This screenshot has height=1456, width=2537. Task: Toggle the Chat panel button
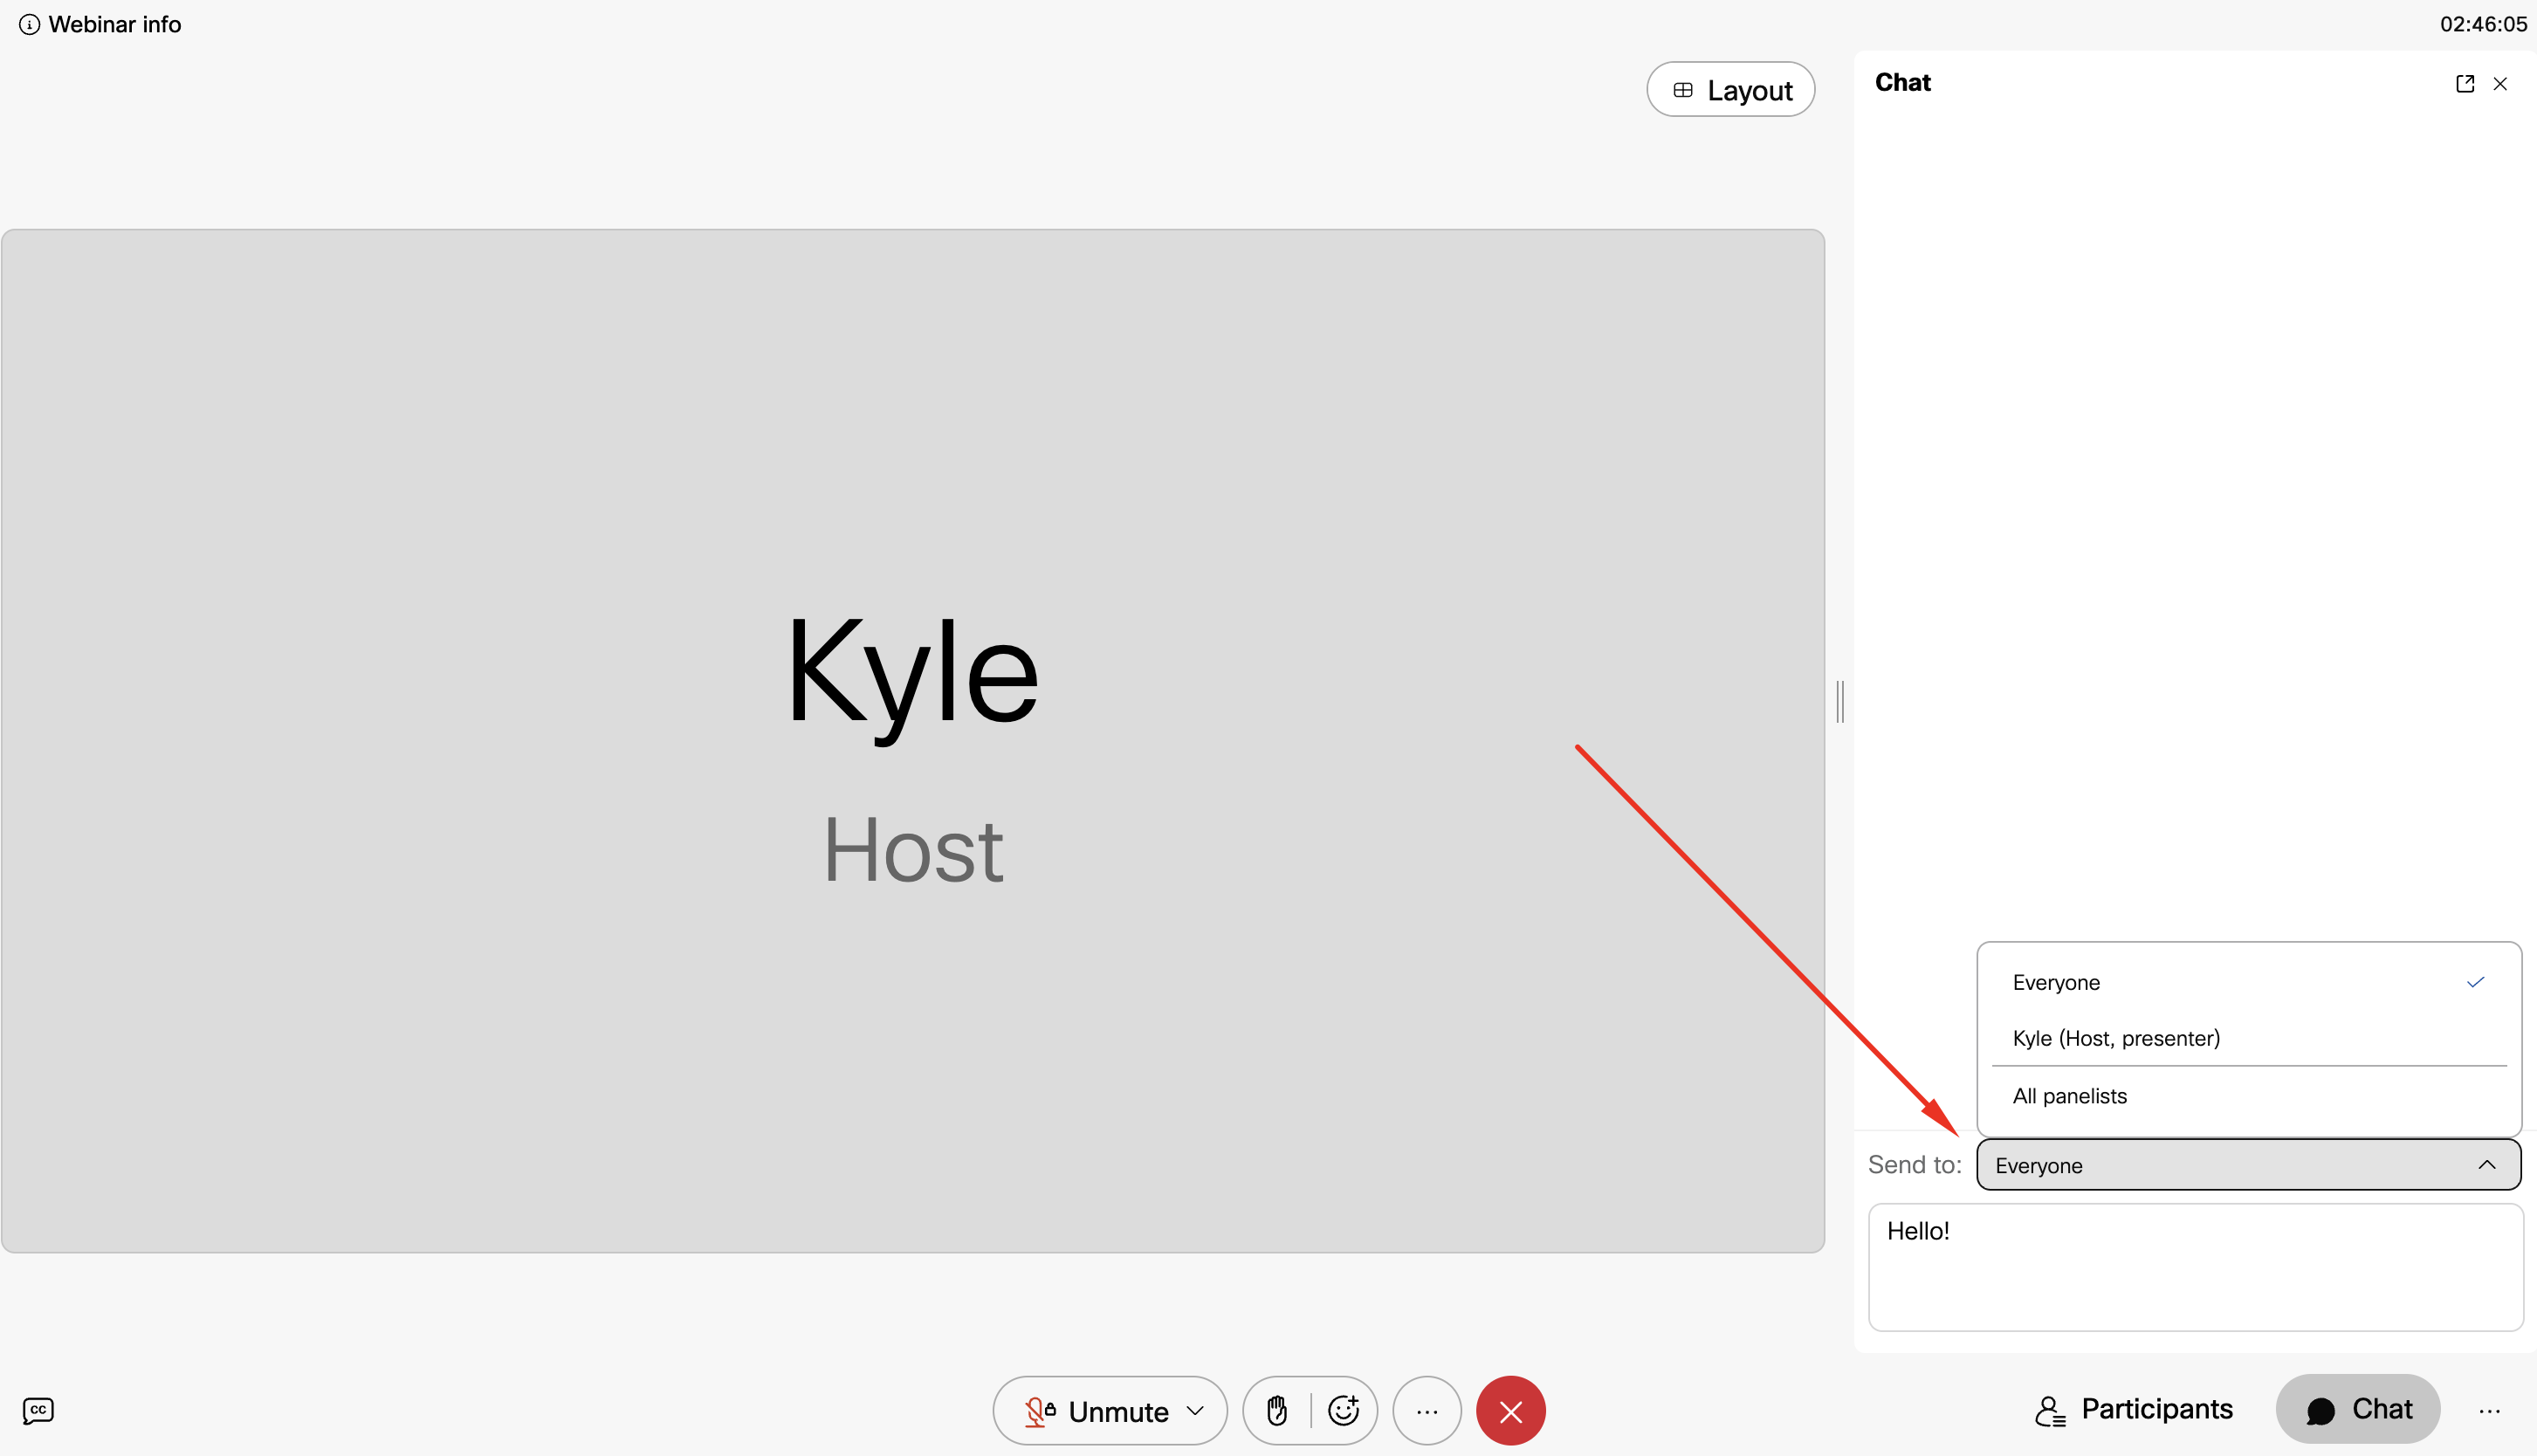point(2358,1409)
